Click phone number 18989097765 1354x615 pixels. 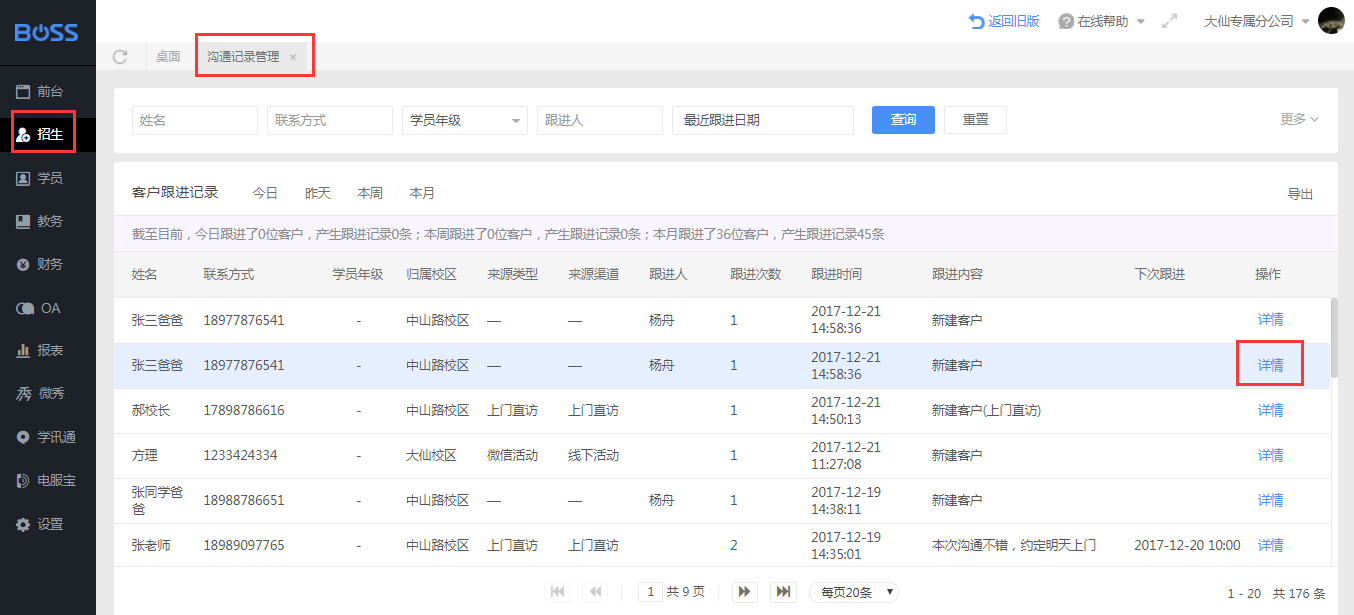244,545
